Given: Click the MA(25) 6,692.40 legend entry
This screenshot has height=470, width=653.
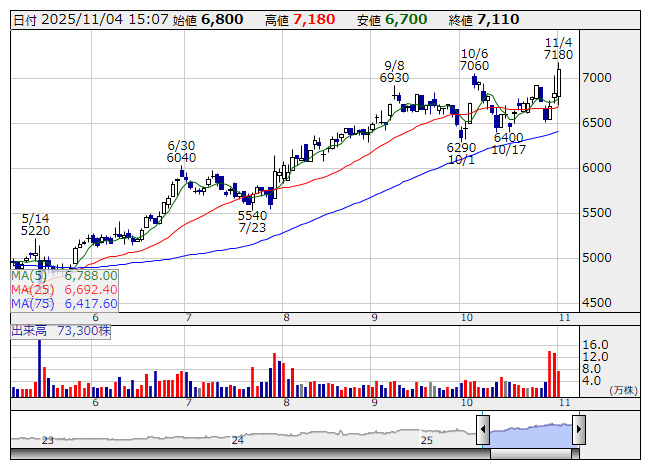Looking at the screenshot, I should [x=65, y=289].
